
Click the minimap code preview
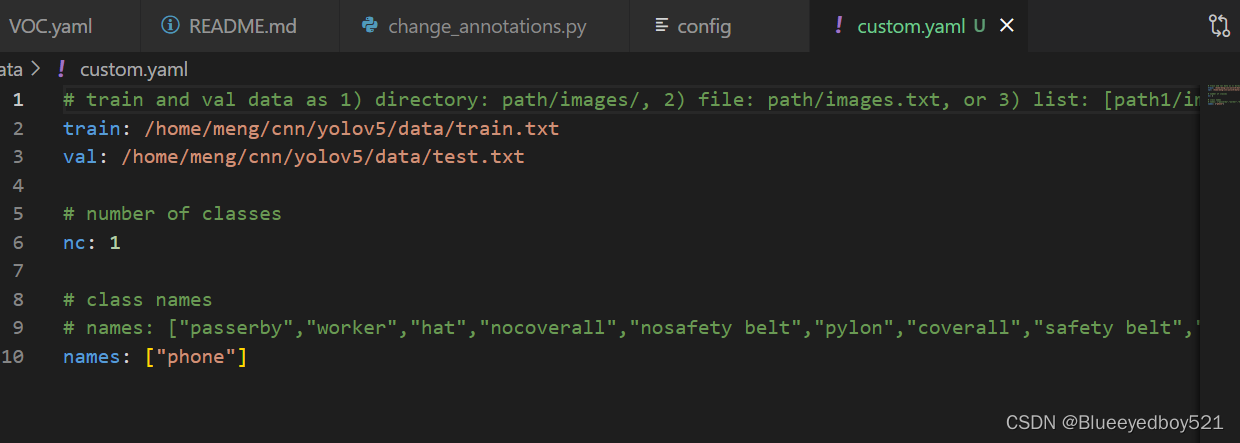pyautogui.click(x=1219, y=96)
